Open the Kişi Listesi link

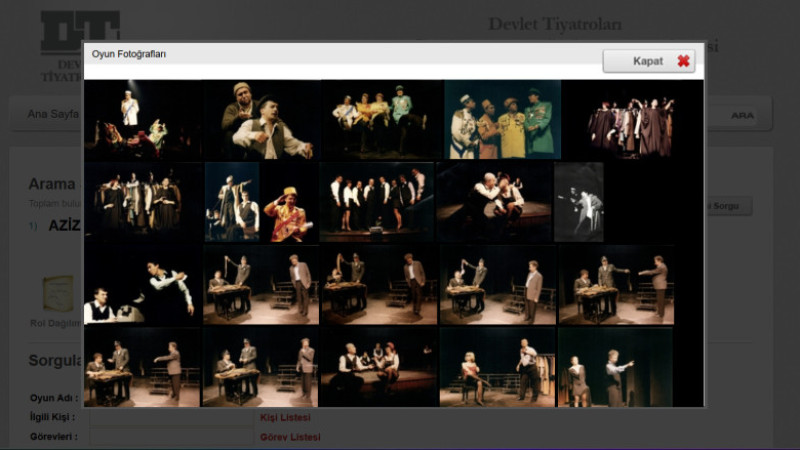285,418
